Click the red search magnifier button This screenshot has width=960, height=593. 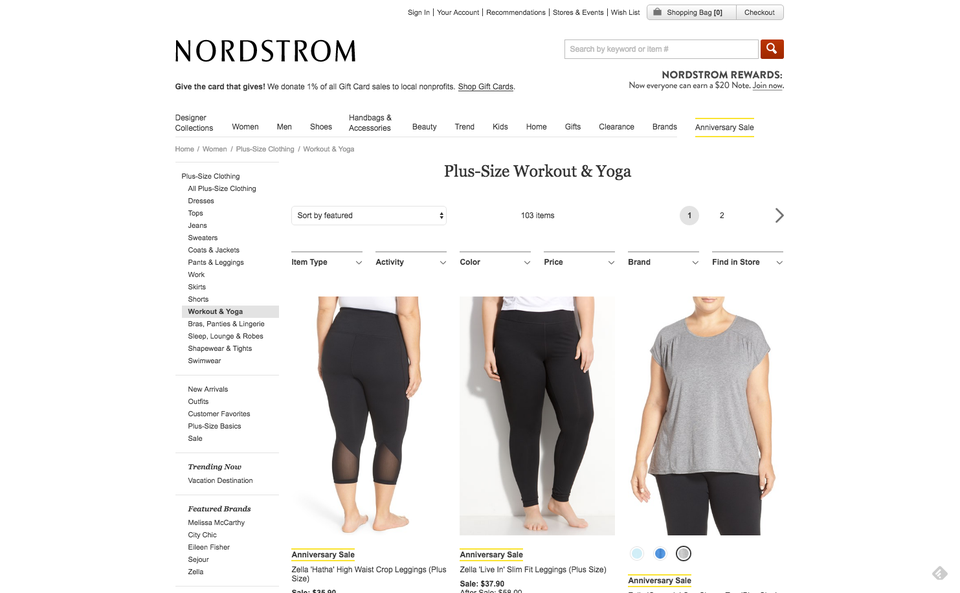[x=771, y=49]
